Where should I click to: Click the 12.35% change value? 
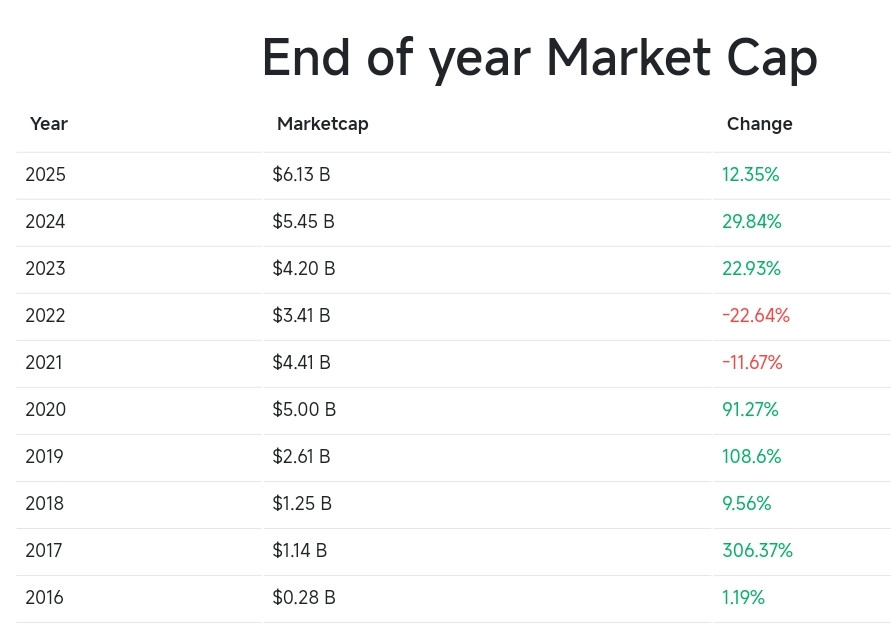pyautogui.click(x=751, y=174)
